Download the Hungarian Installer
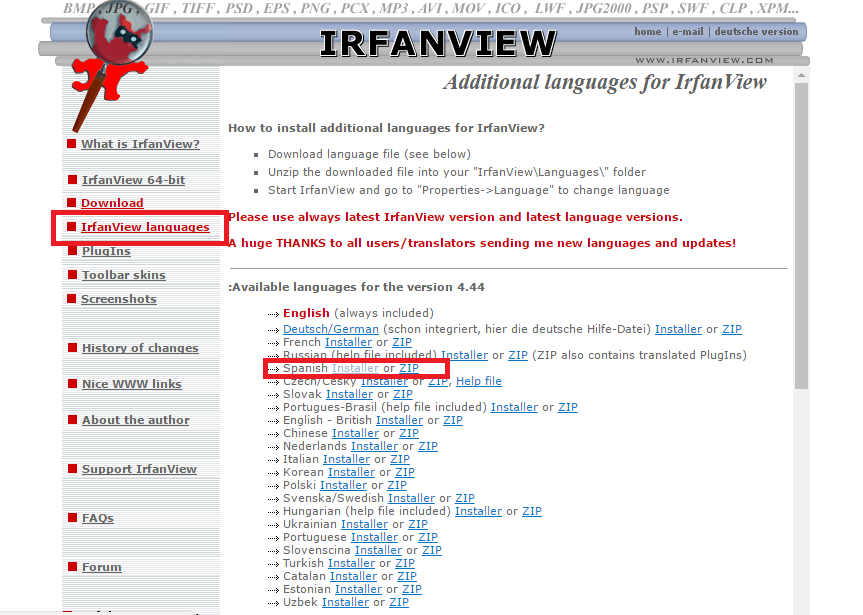 click(x=478, y=511)
